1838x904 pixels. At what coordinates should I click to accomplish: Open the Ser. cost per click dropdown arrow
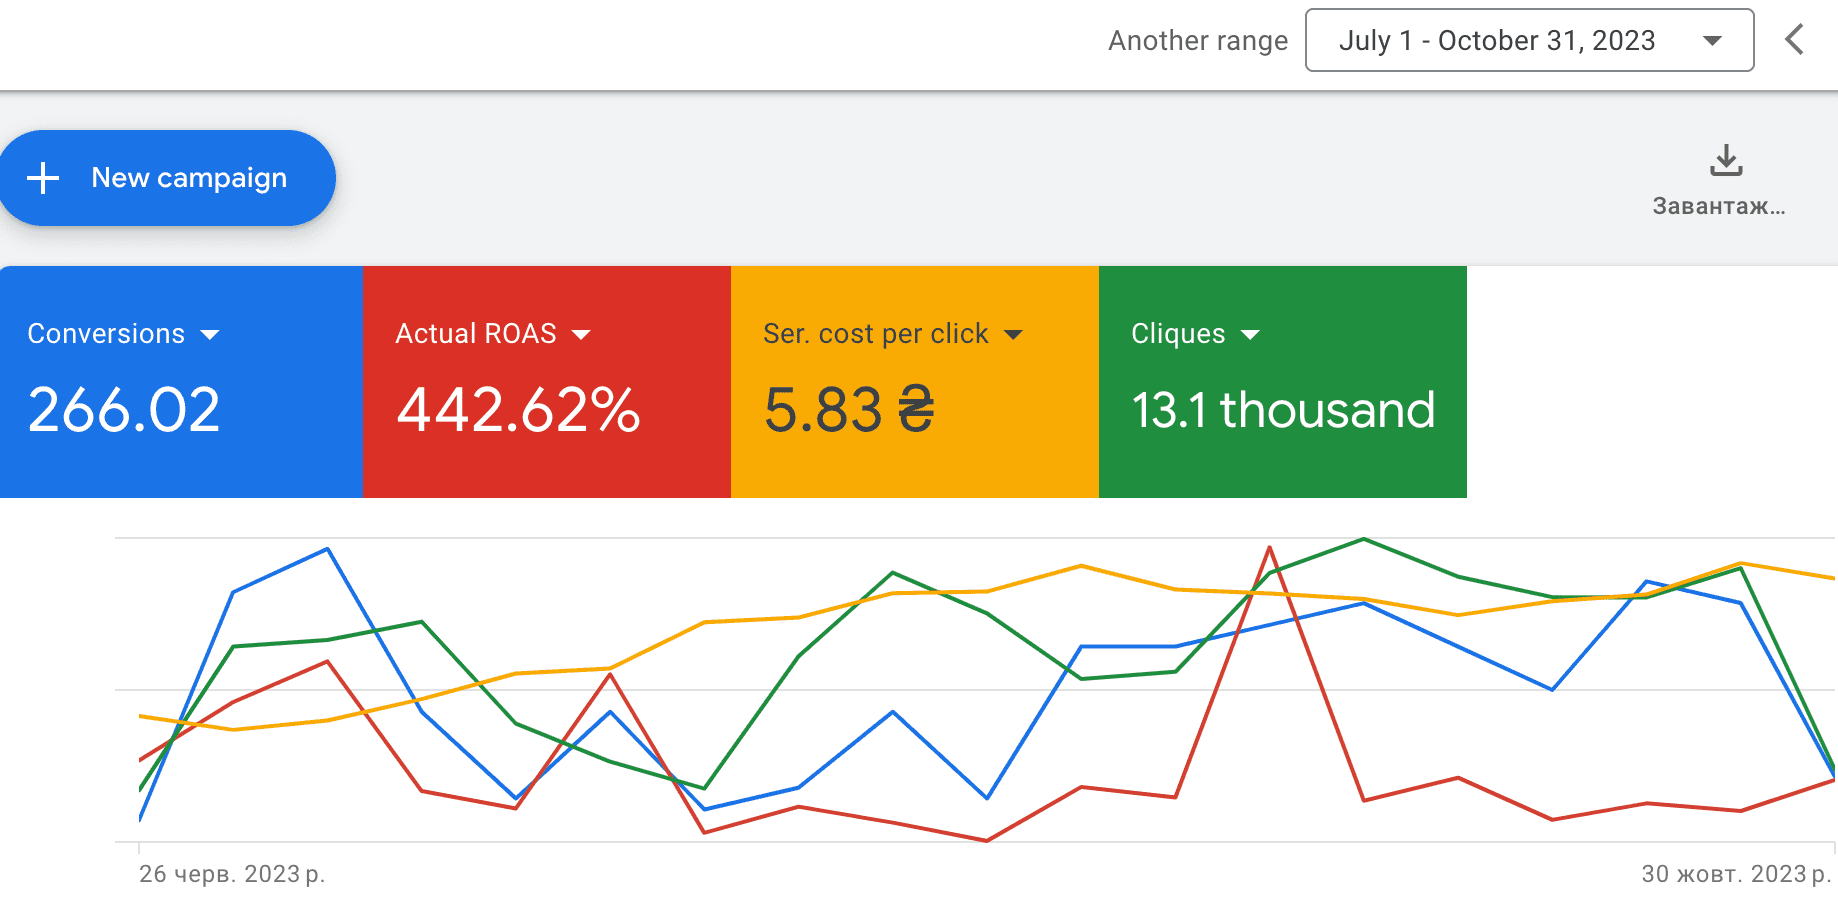pyautogui.click(x=1013, y=335)
